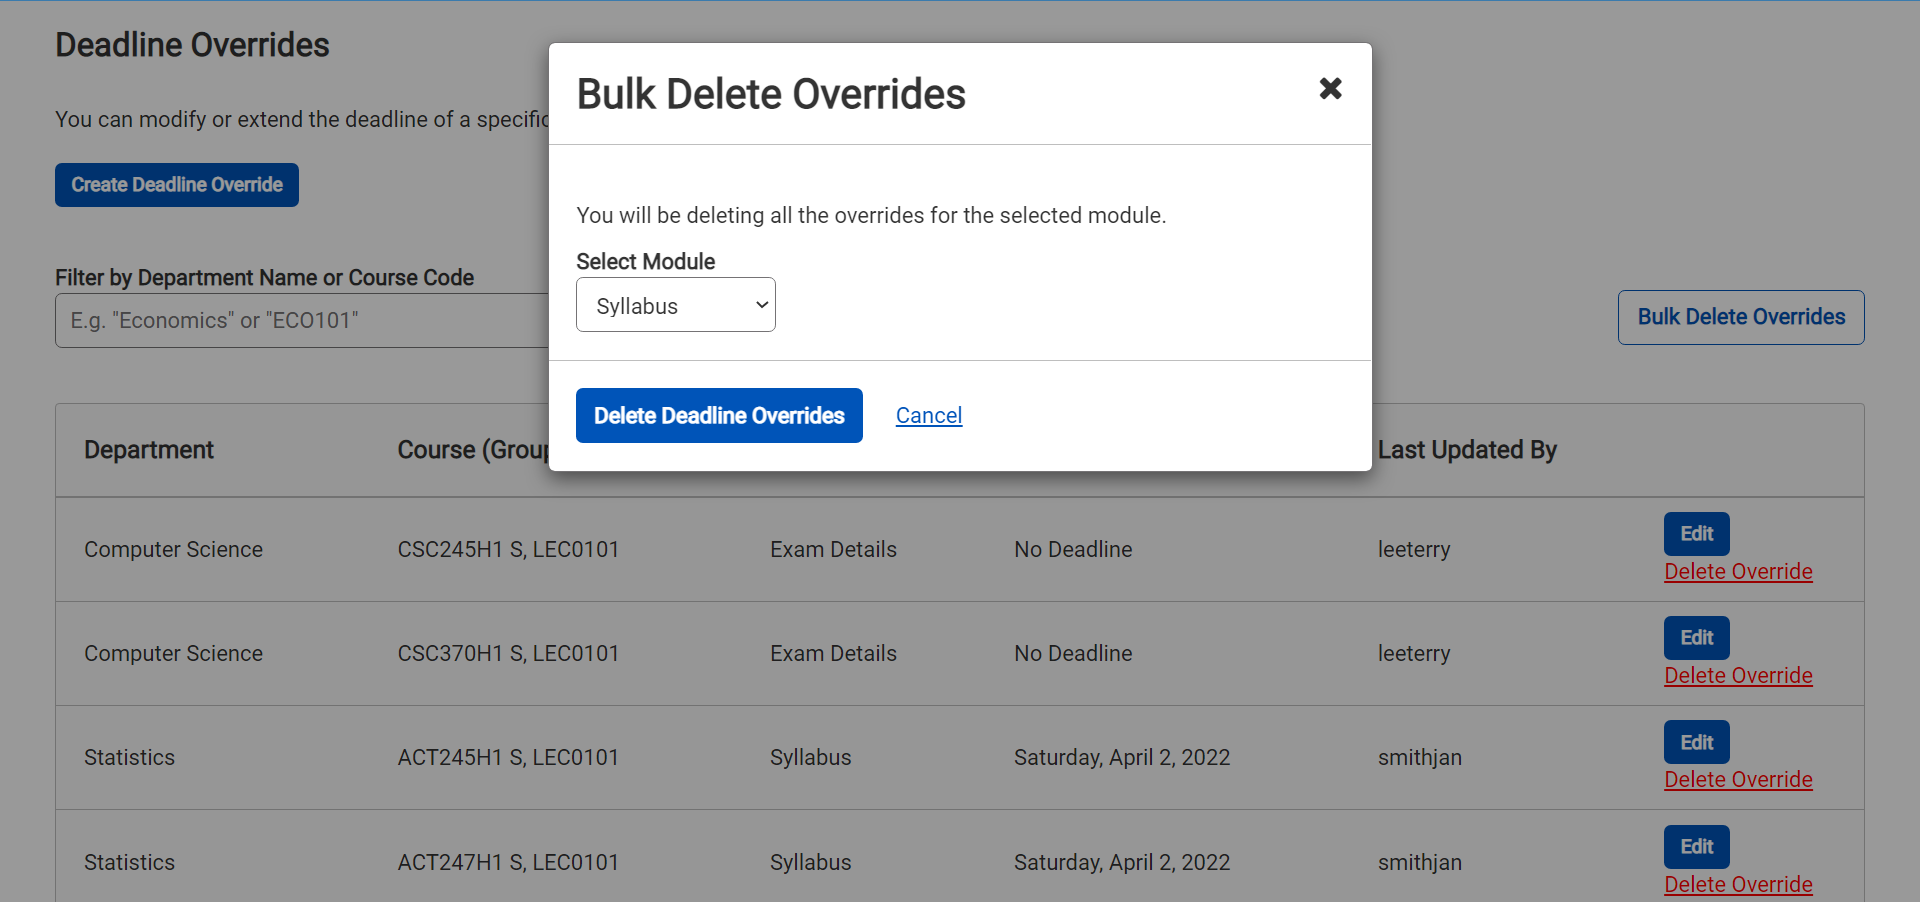Select CSC245H1 S, LEC0101 cell
1920x902 pixels.
click(x=508, y=549)
